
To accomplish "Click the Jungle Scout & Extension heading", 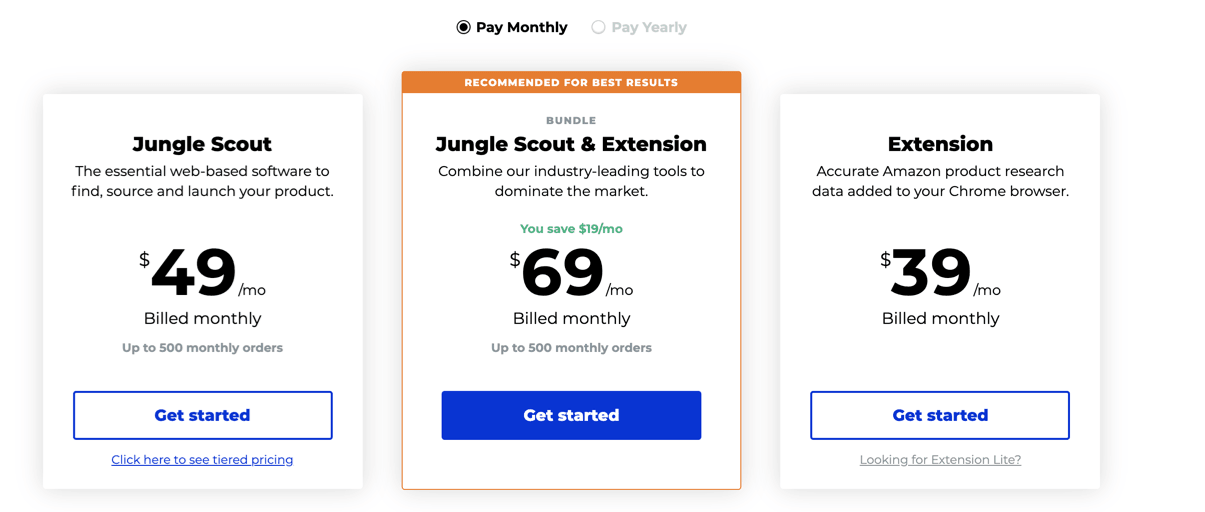I will click(571, 144).
